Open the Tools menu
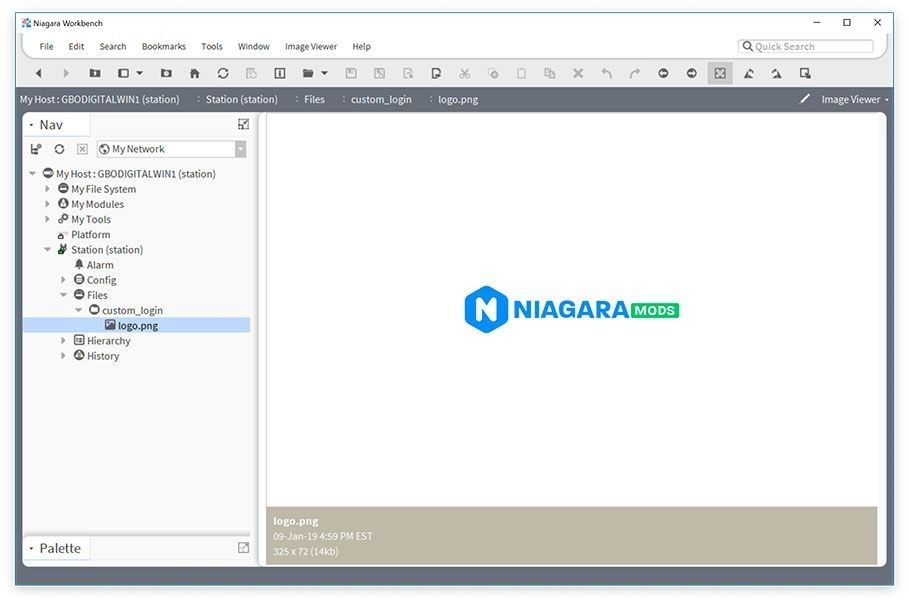Viewport: 909px width, 603px height. pyautogui.click(x=212, y=46)
